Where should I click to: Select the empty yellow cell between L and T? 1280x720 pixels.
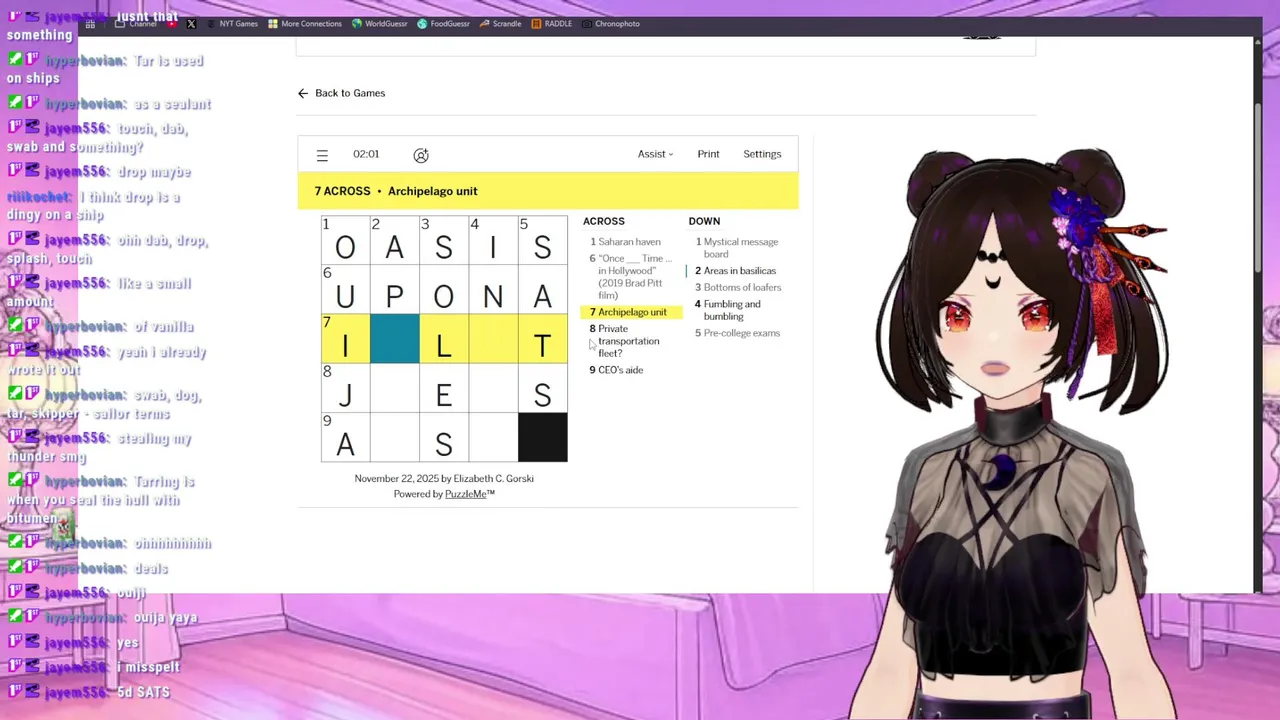(x=493, y=338)
